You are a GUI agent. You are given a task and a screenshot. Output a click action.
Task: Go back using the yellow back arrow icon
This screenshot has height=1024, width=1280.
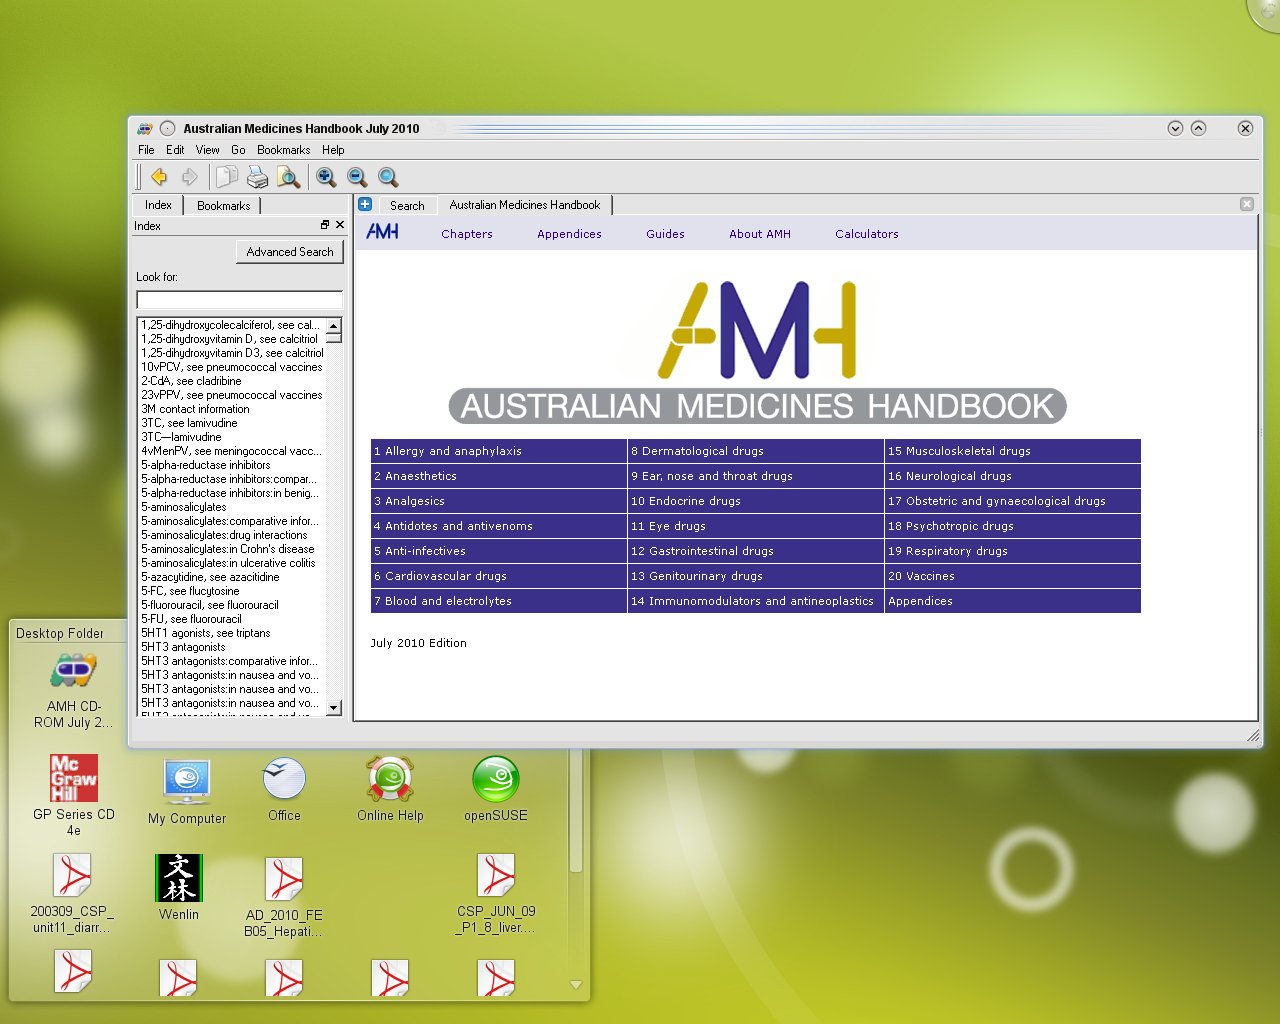pyautogui.click(x=158, y=177)
